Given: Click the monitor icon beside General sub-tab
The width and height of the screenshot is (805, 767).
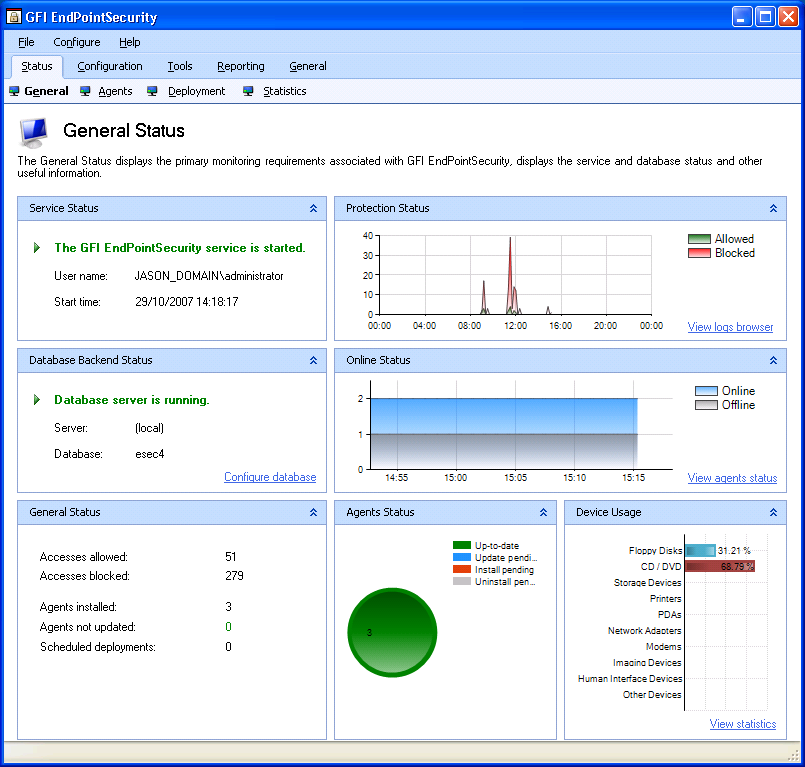Looking at the screenshot, I should (14, 91).
